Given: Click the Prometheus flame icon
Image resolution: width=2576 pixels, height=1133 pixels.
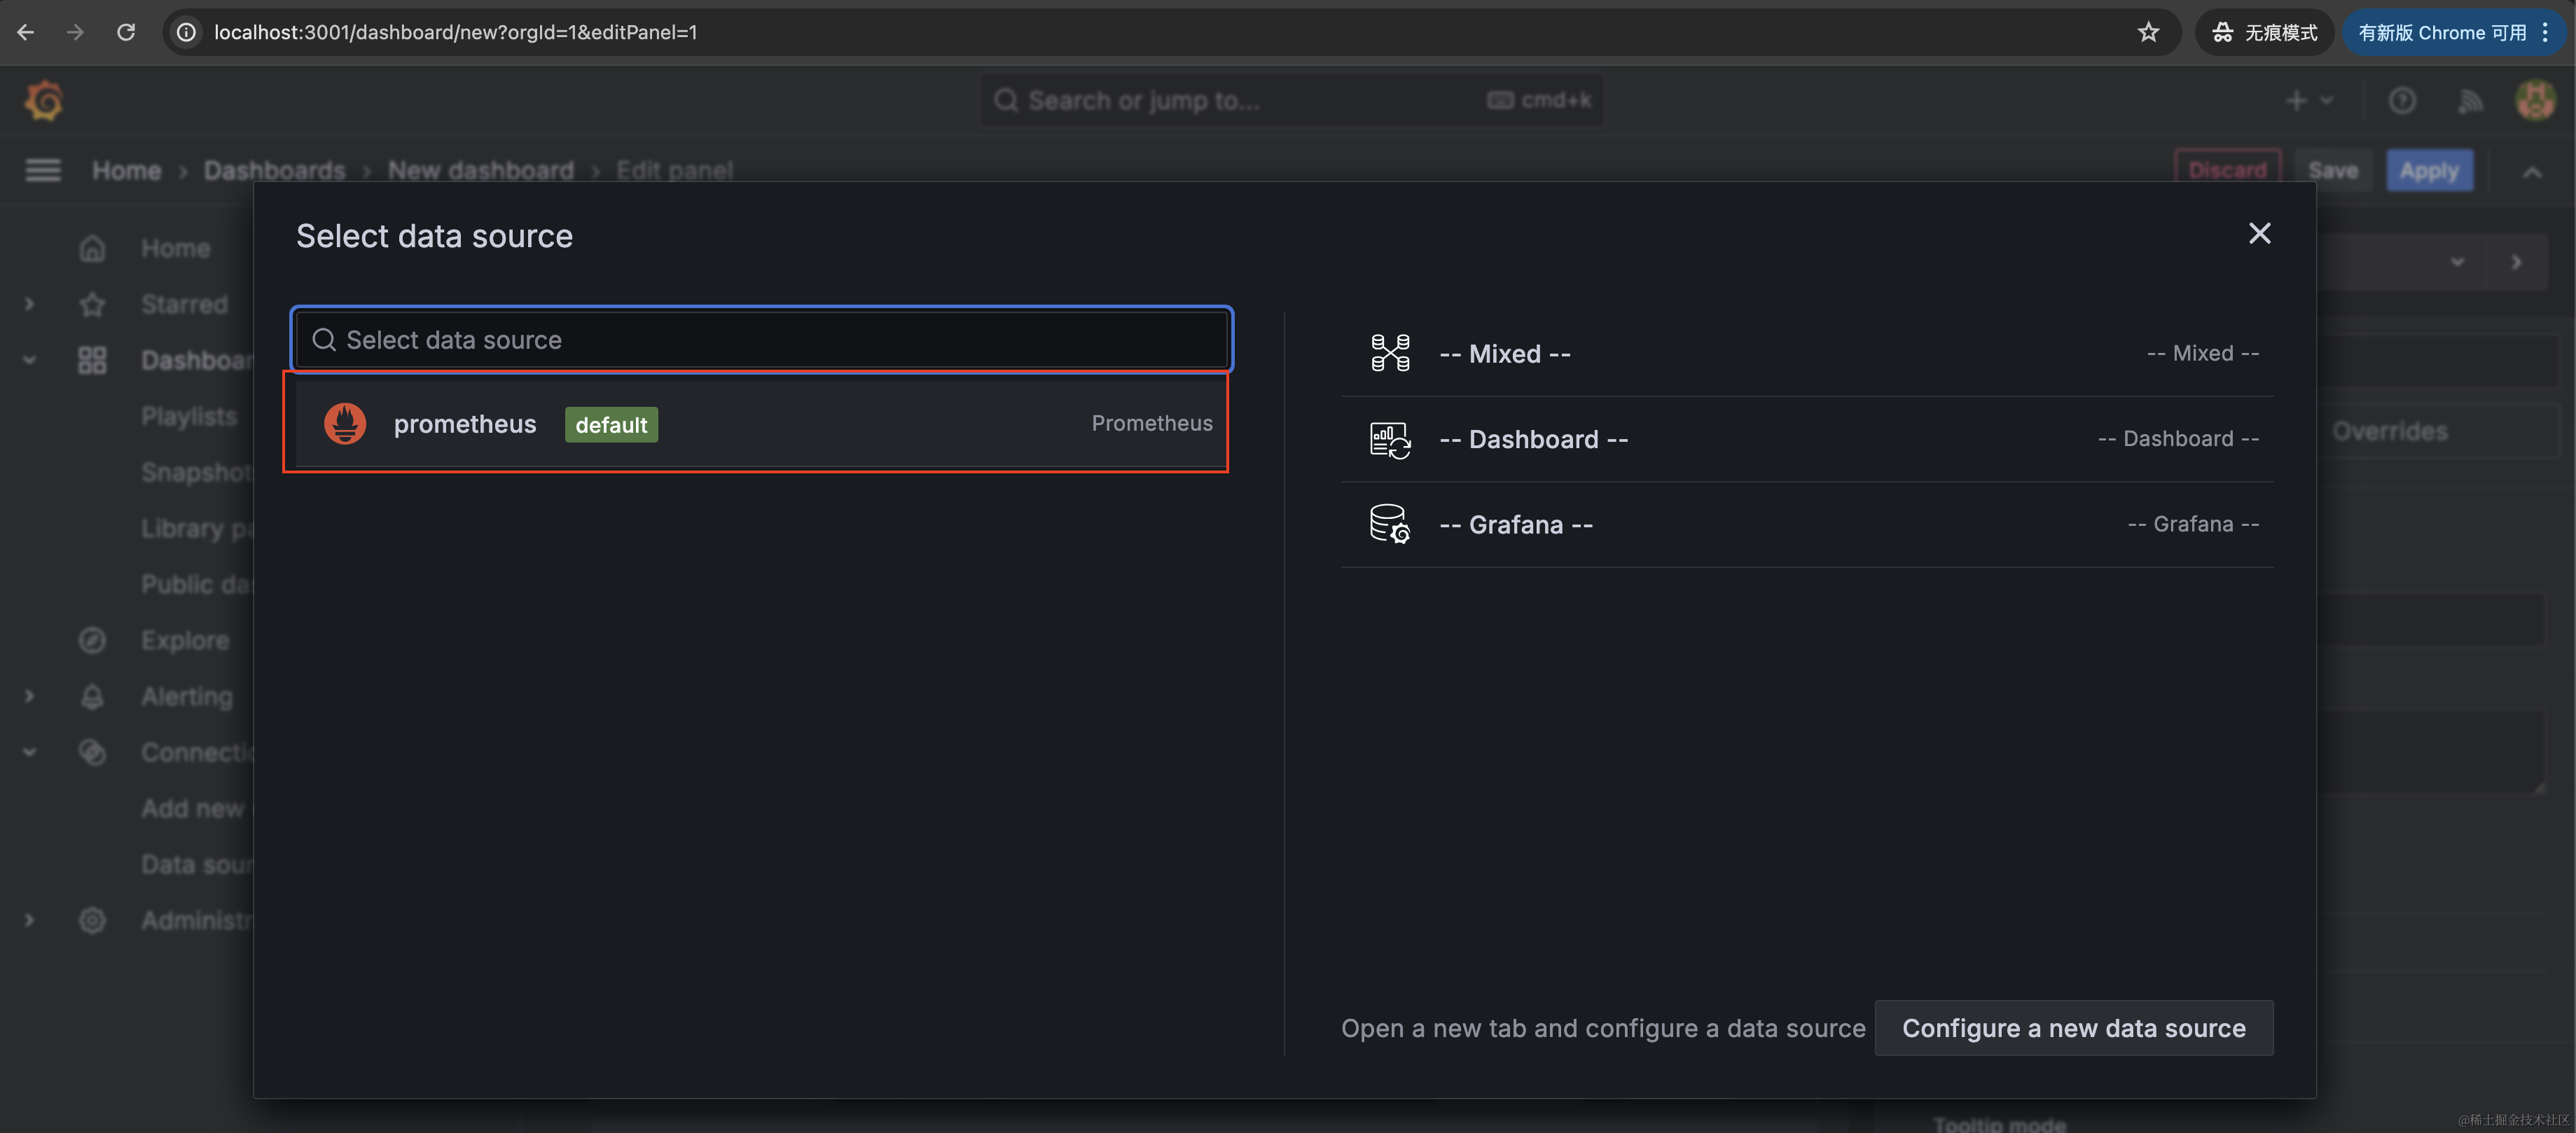Looking at the screenshot, I should point(345,424).
